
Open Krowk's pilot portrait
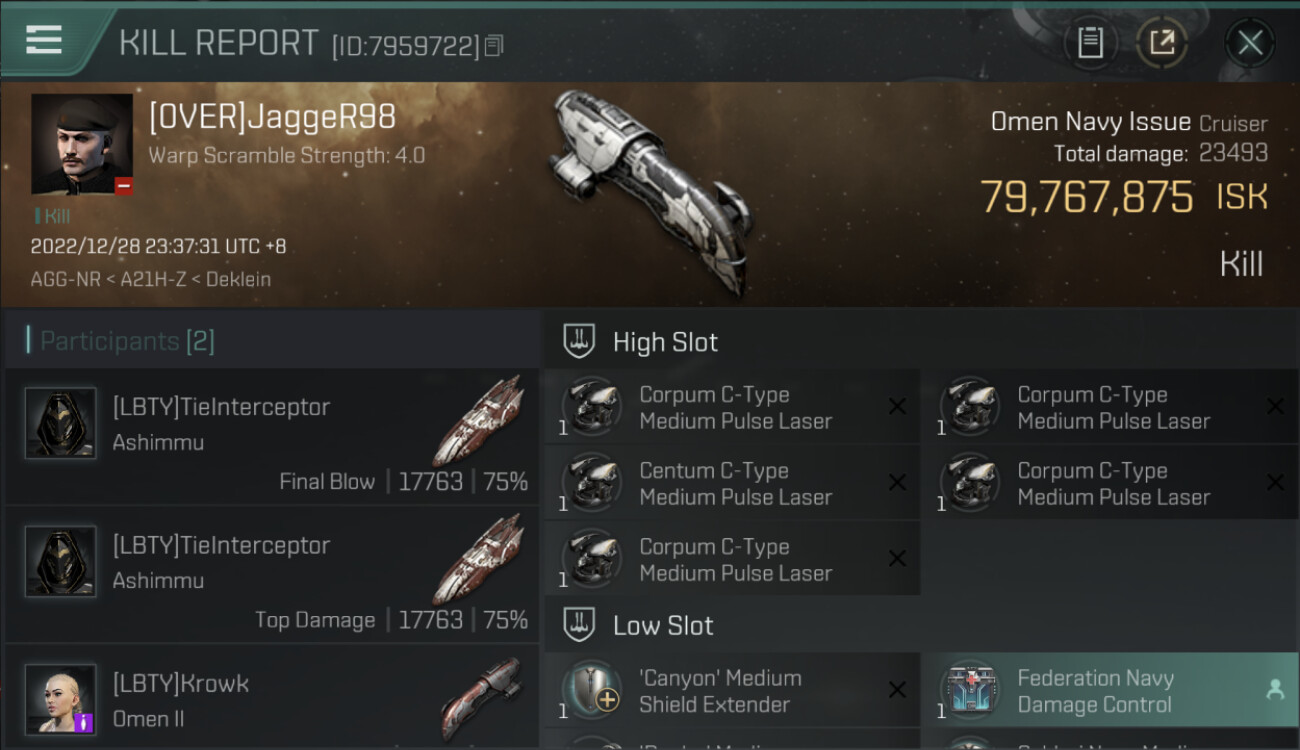click(61, 699)
